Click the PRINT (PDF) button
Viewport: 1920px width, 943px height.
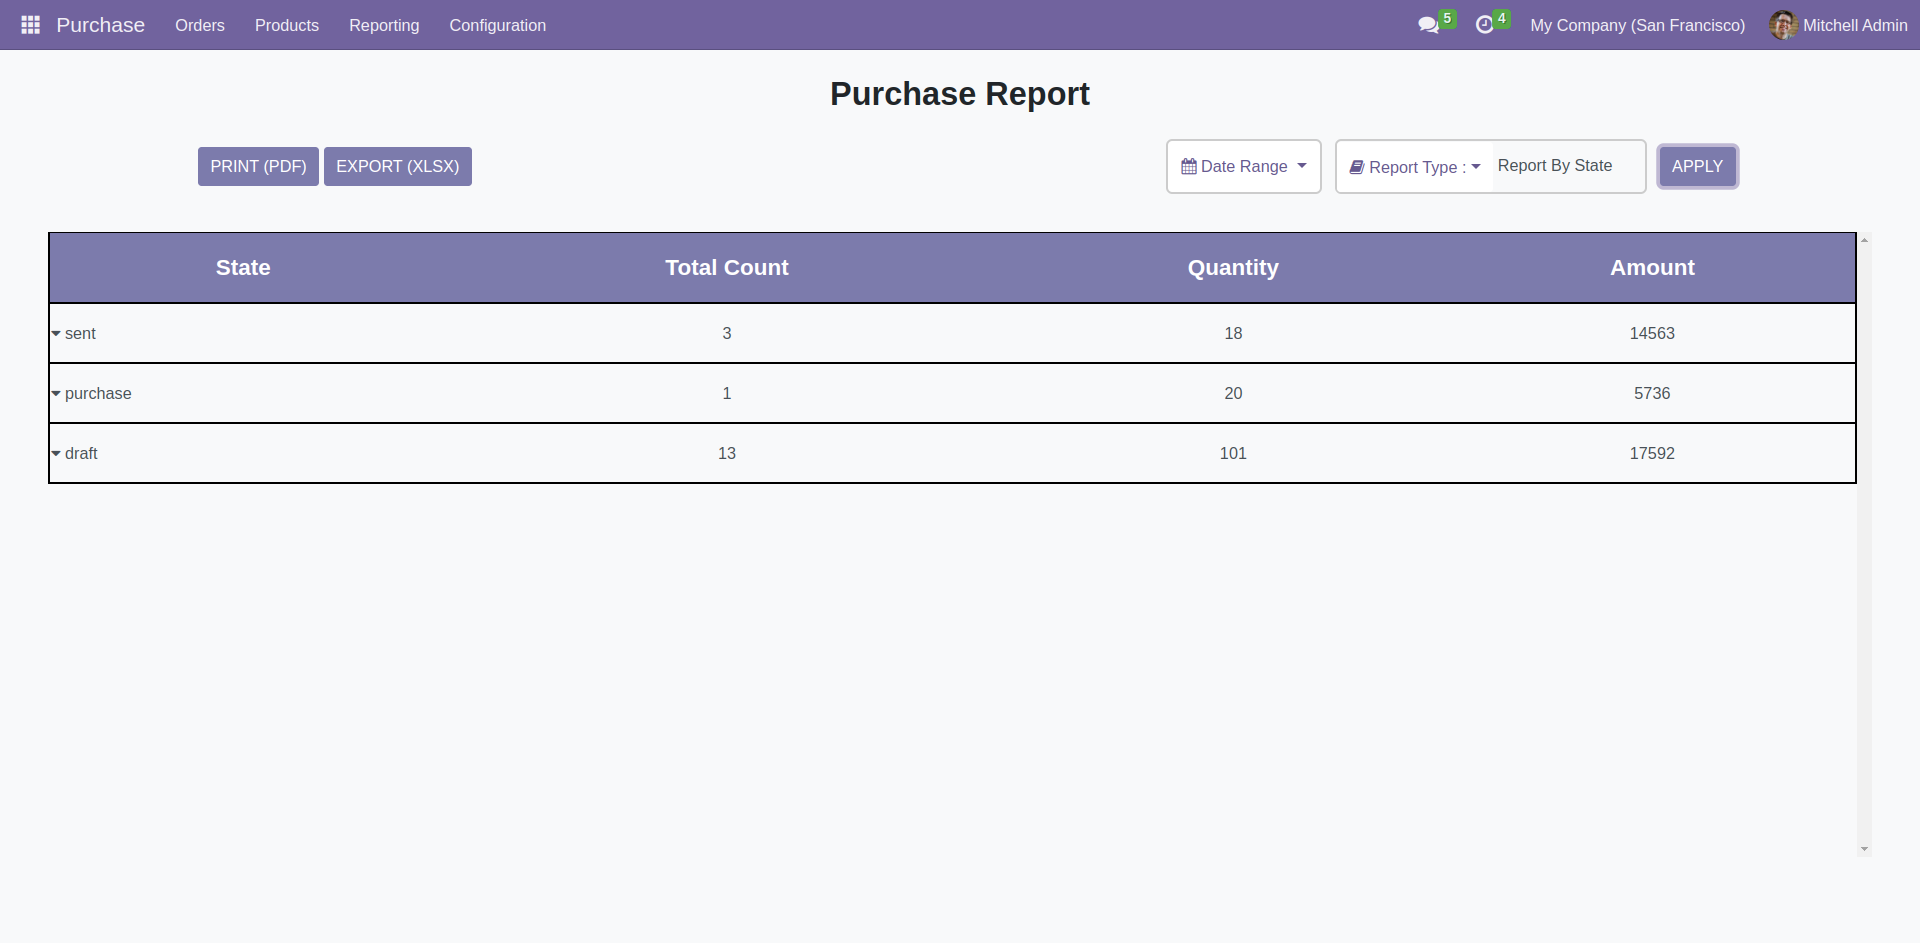(258, 166)
